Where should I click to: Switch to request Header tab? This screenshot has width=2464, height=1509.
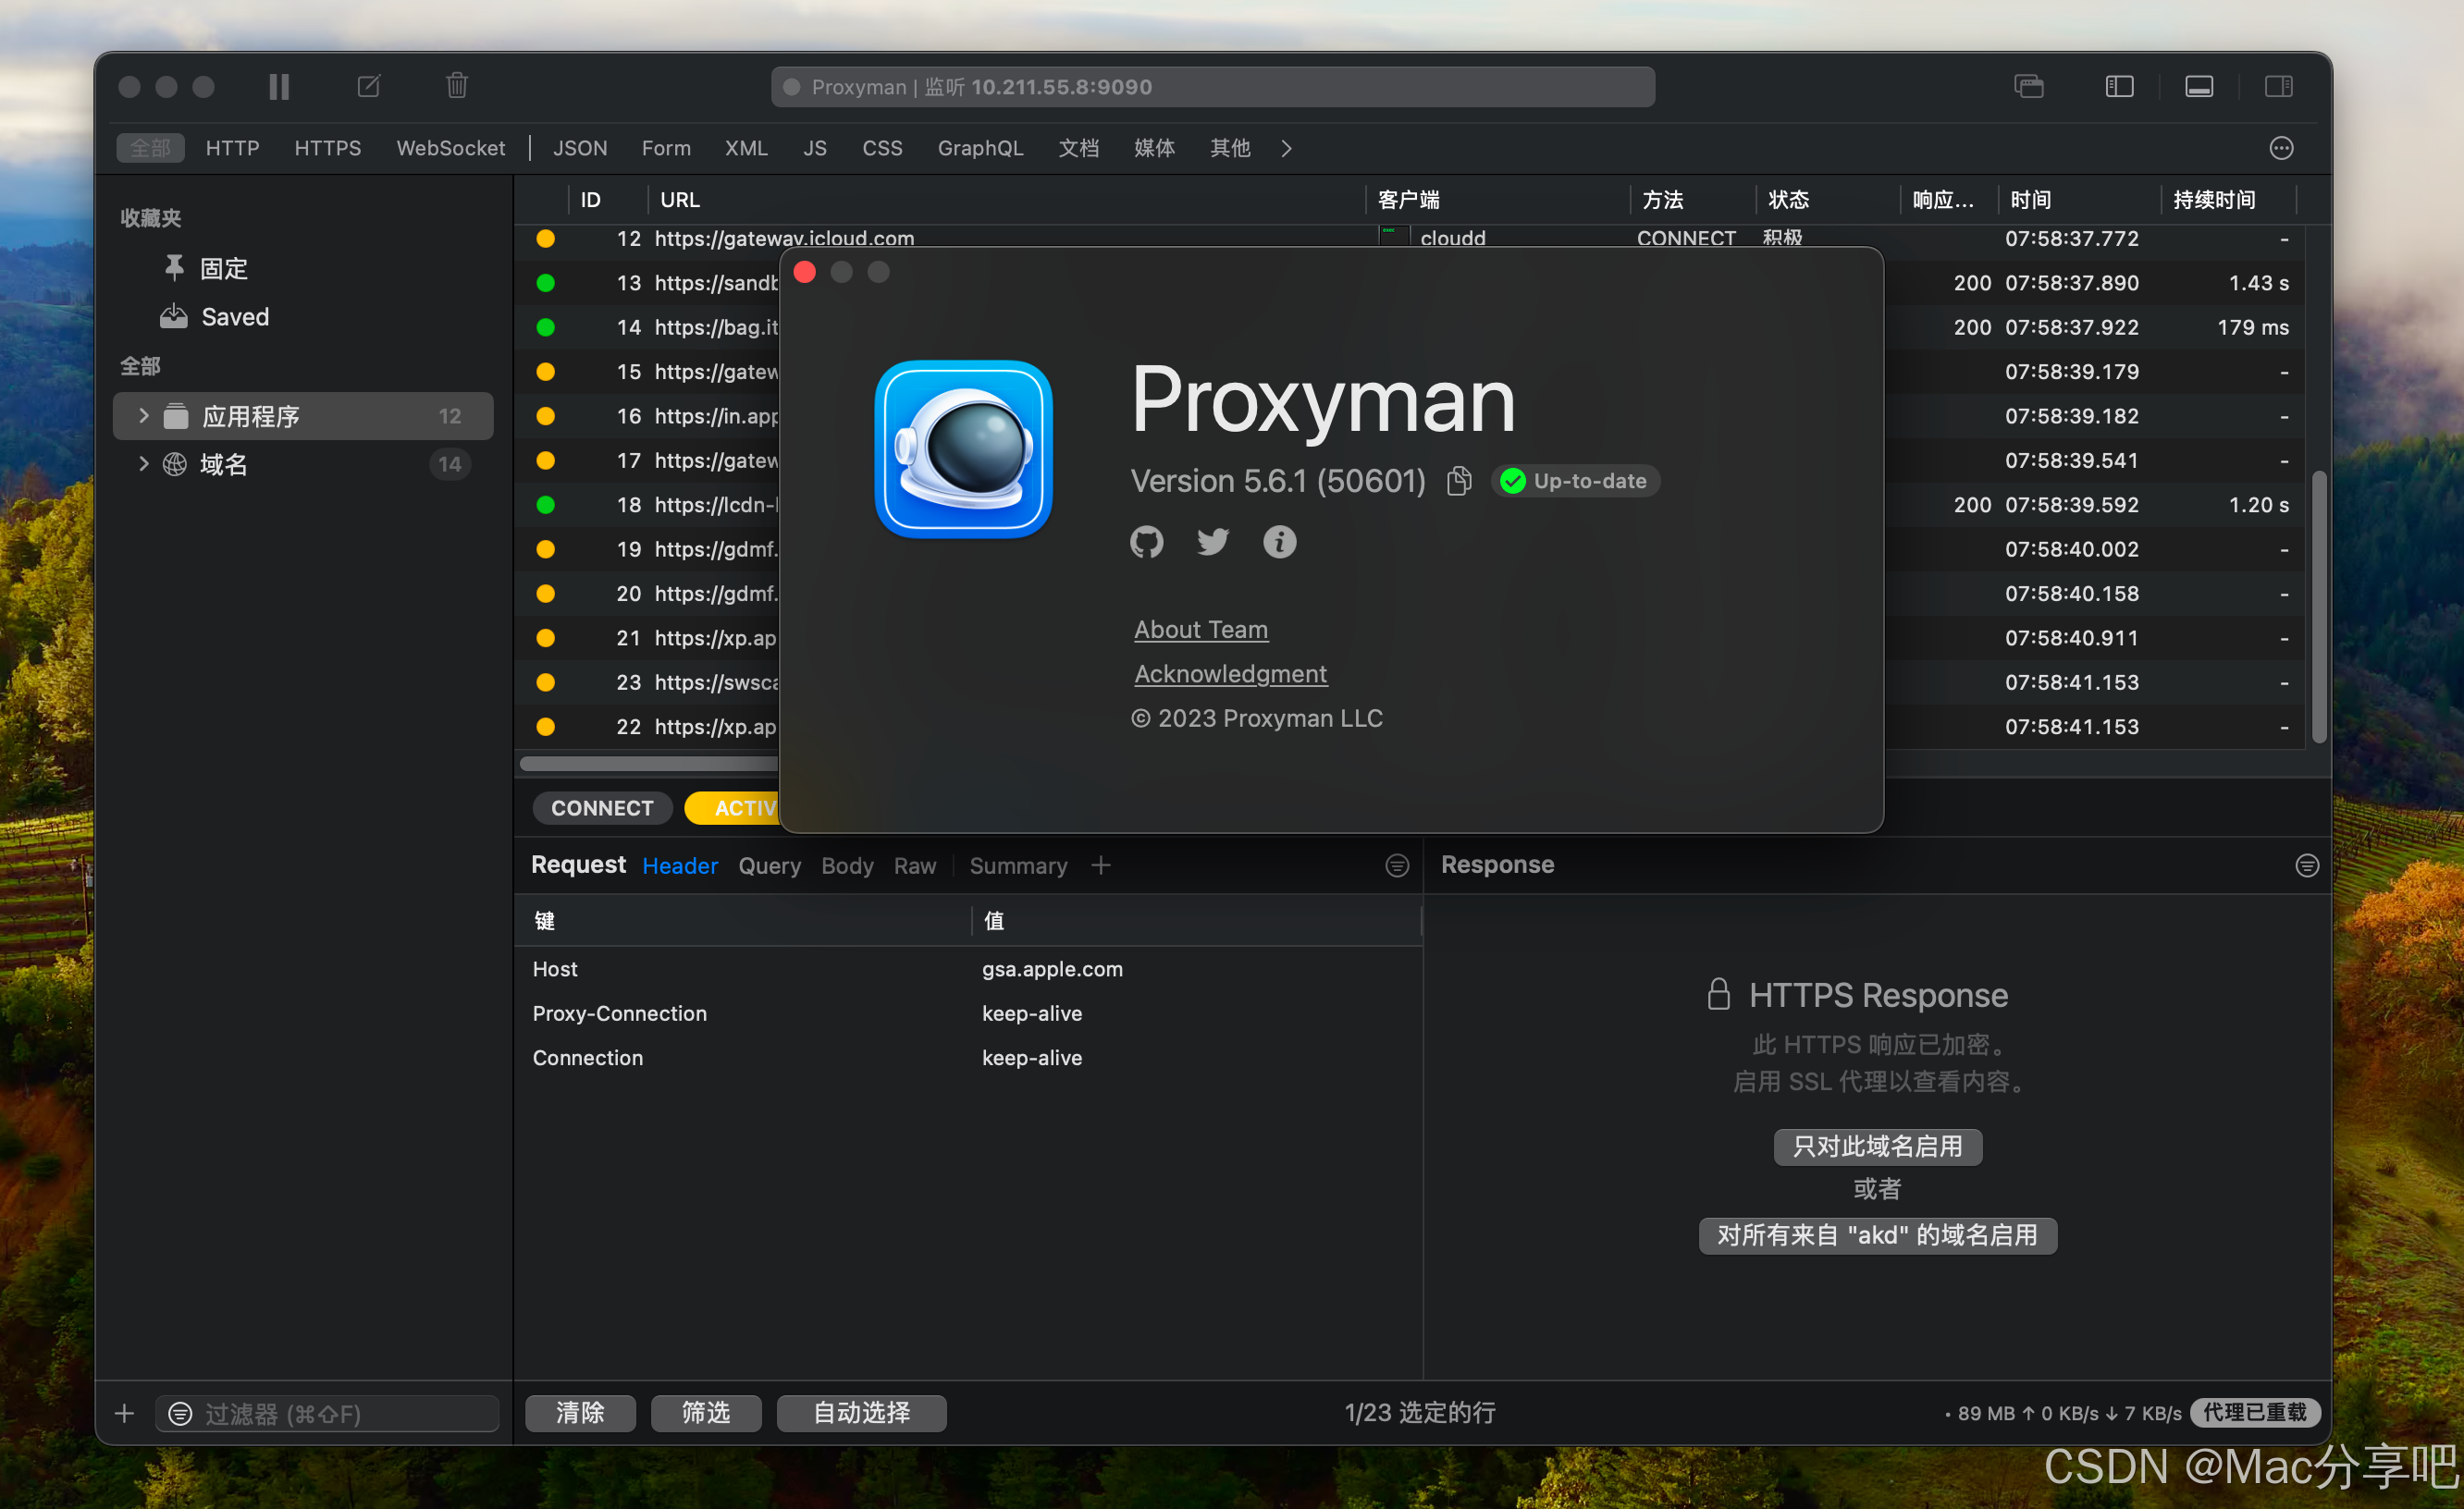[x=680, y=866]
